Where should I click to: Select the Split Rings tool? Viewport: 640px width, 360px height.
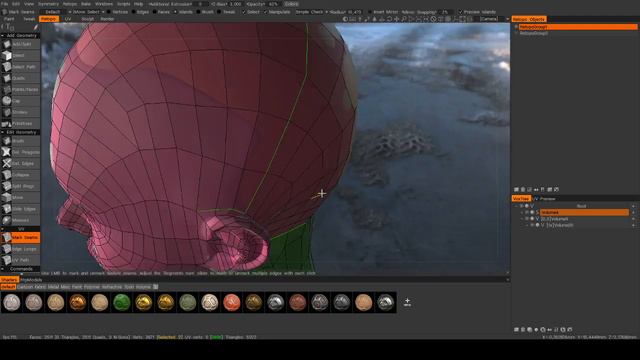(20, 186)
